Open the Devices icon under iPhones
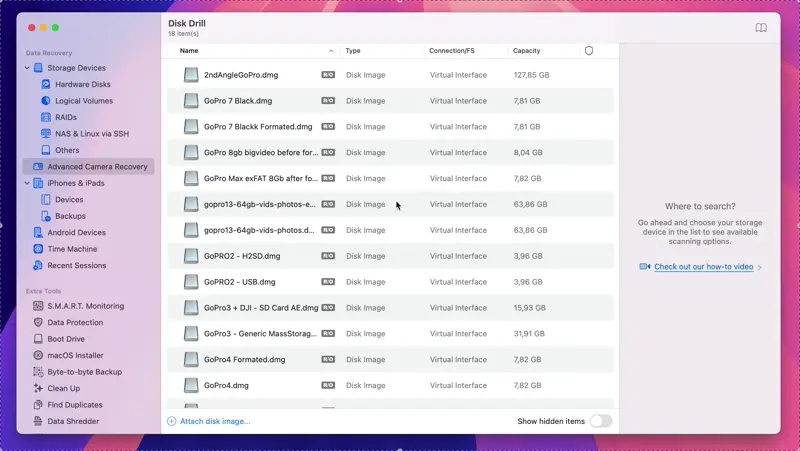Viewport: 800px width, 451px height. [46, 199]
